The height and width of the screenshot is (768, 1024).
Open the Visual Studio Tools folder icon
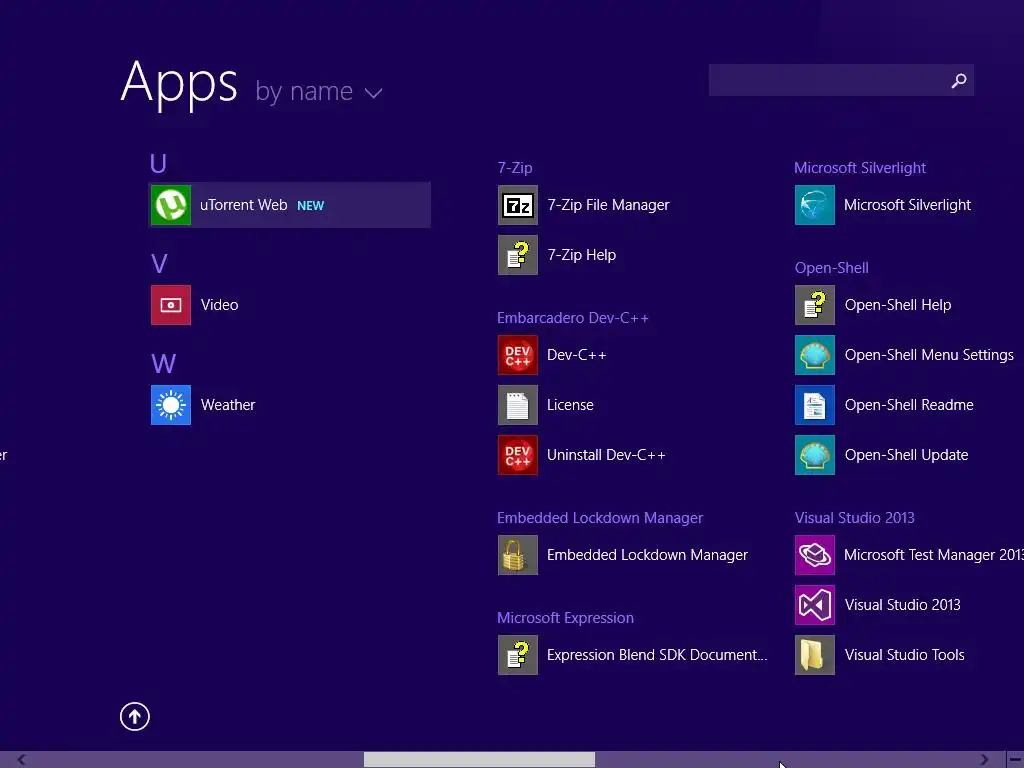(x=815, y=655)
